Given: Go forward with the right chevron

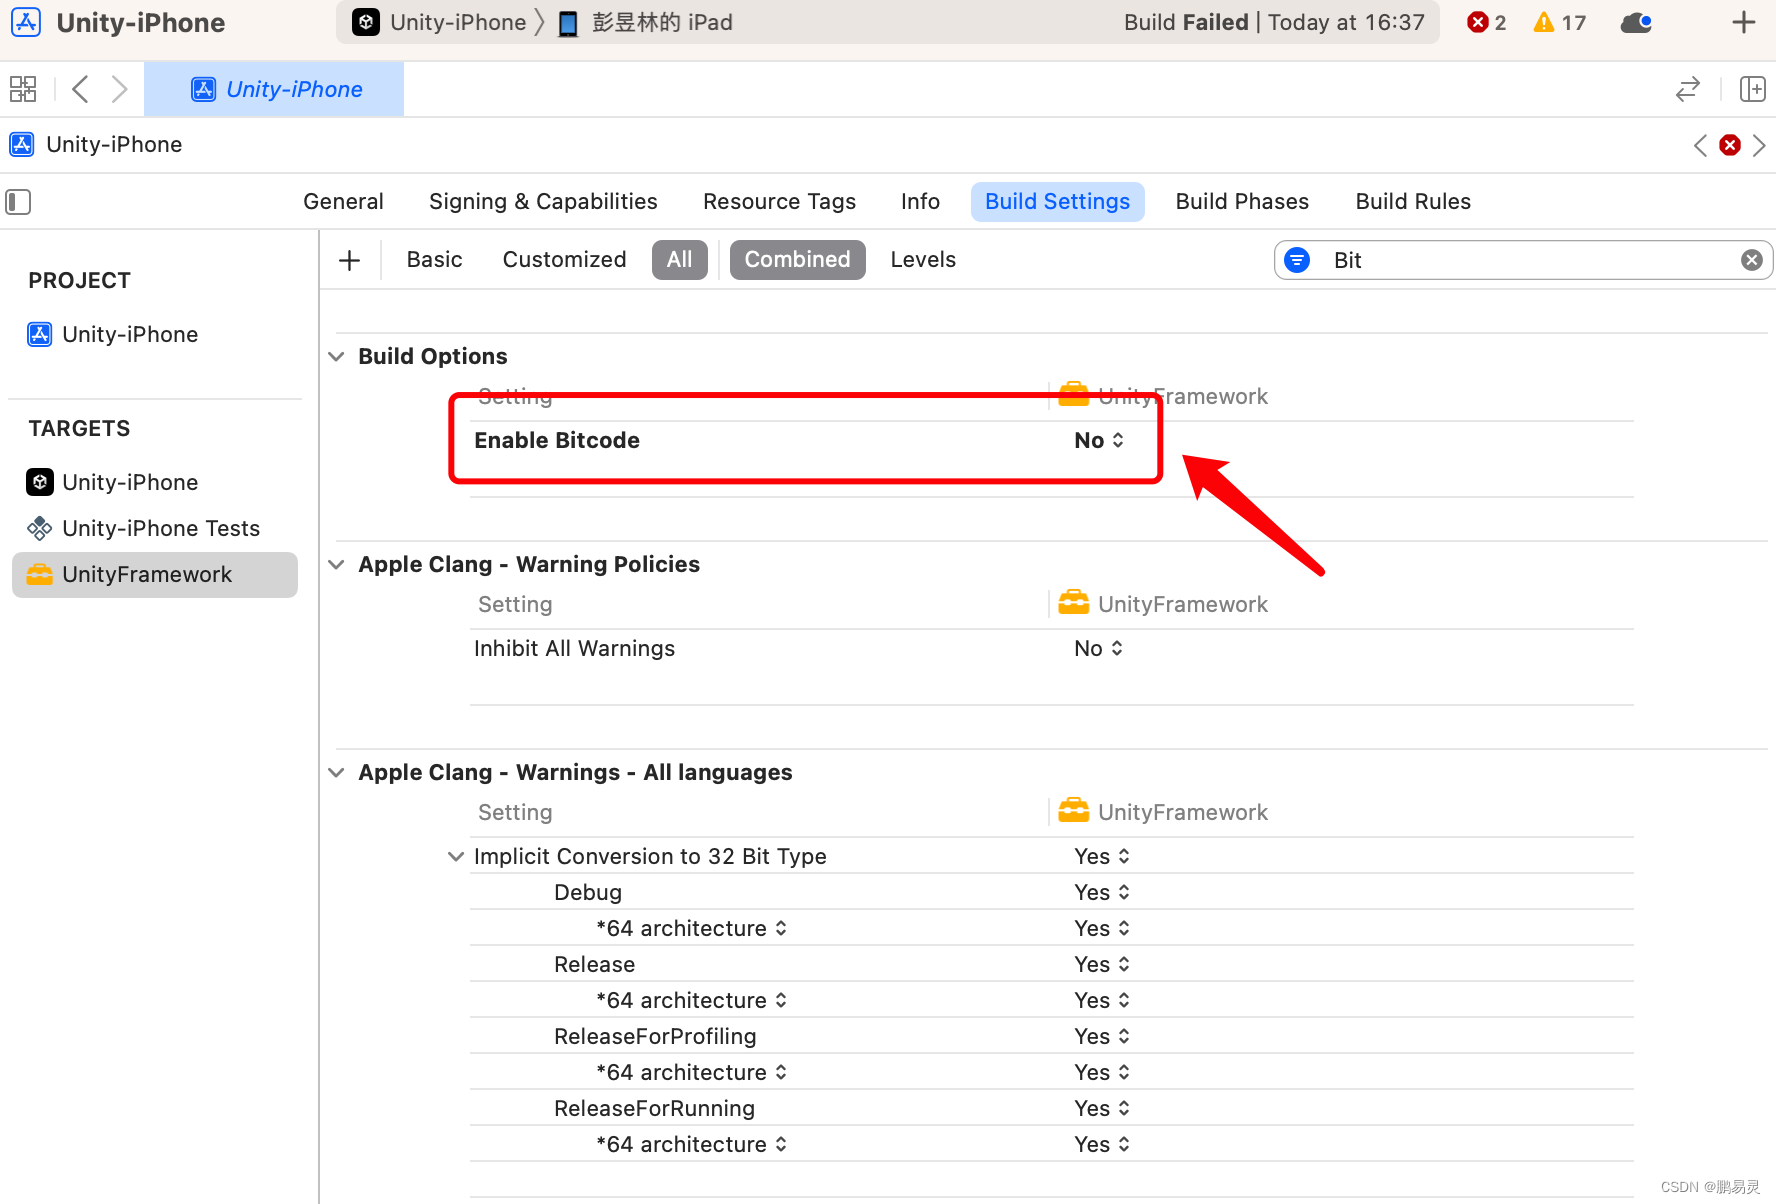Looking at the screenshot, I should (x=119, y=89).
